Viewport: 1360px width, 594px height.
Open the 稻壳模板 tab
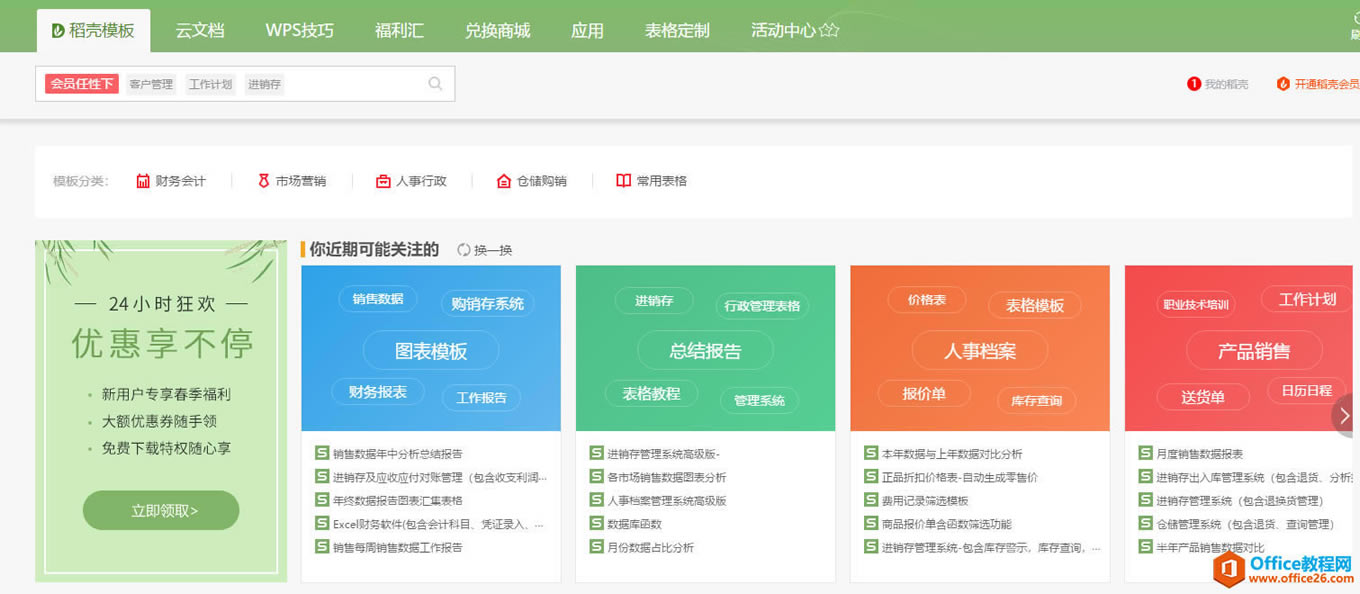coord(93,30)
